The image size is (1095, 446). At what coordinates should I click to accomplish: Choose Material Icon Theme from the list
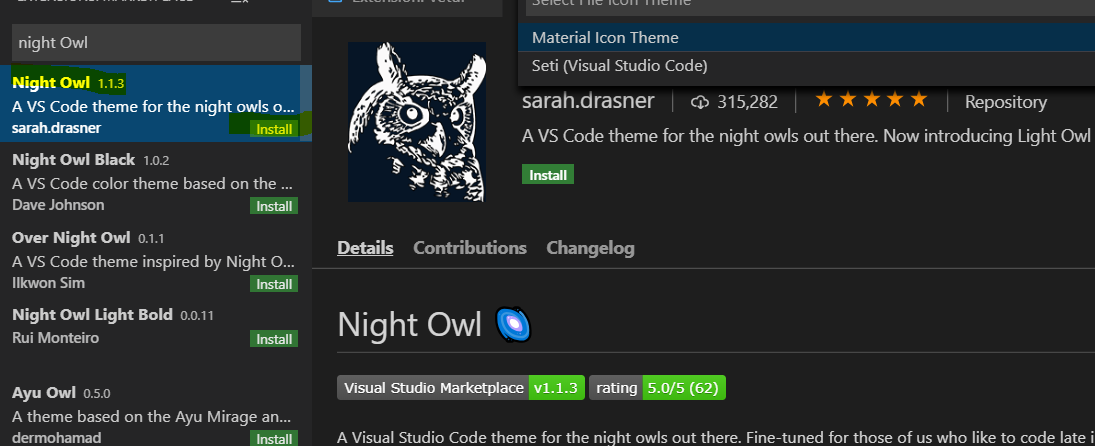pos(807,37)
